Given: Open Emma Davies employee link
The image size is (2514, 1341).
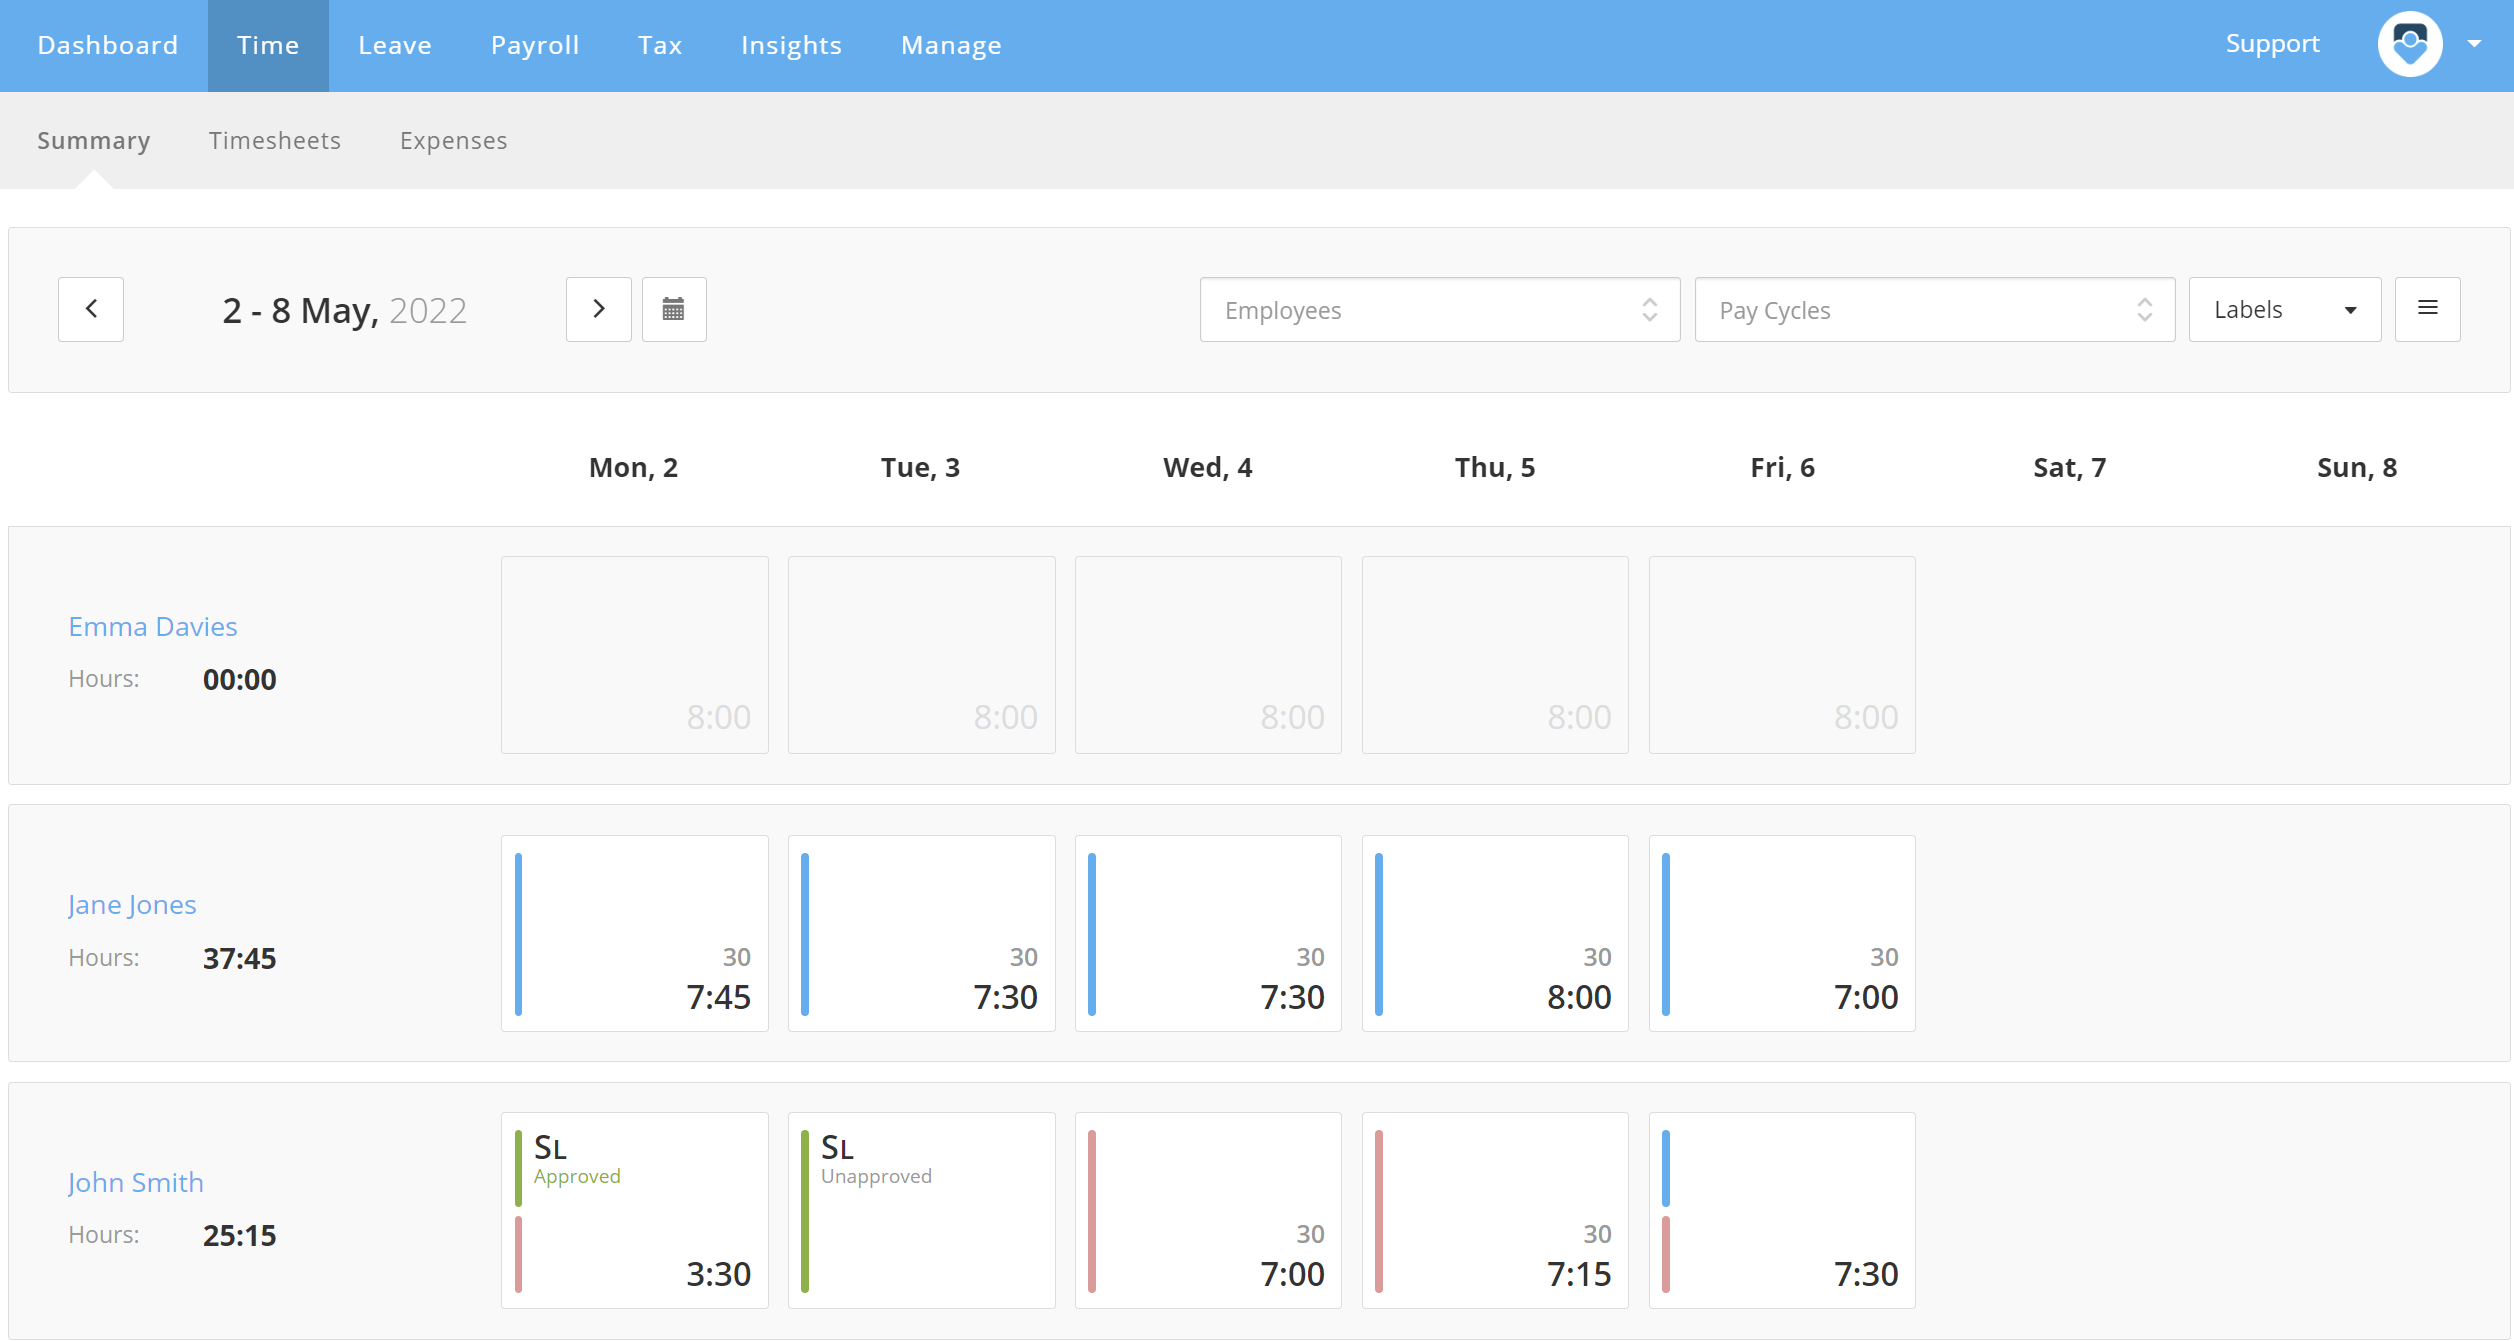Looking at the screenshot, I should (x=153, y=627).
